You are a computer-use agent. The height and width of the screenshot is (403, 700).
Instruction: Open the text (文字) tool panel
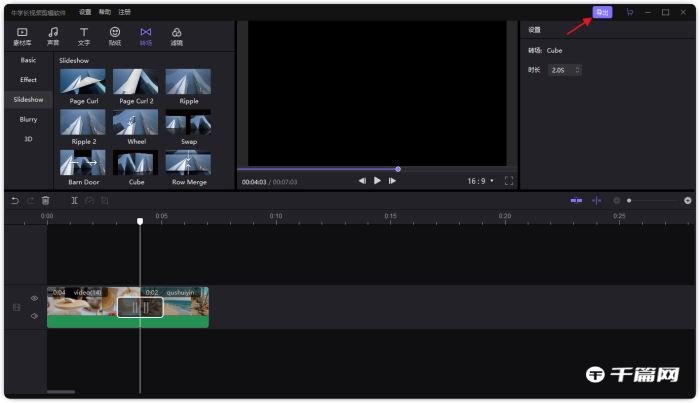tap(84, 36)
